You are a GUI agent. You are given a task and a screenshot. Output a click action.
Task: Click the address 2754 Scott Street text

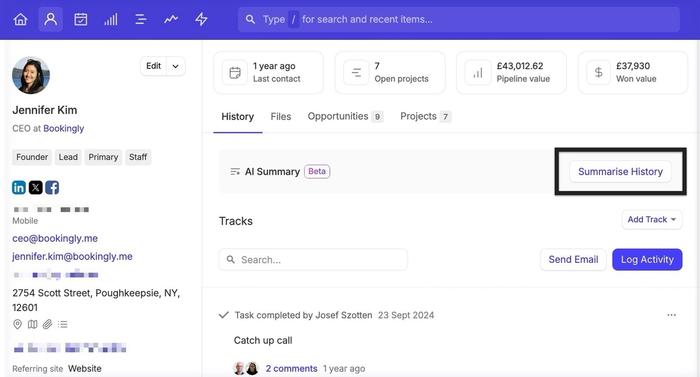click(x=96, y=300)
